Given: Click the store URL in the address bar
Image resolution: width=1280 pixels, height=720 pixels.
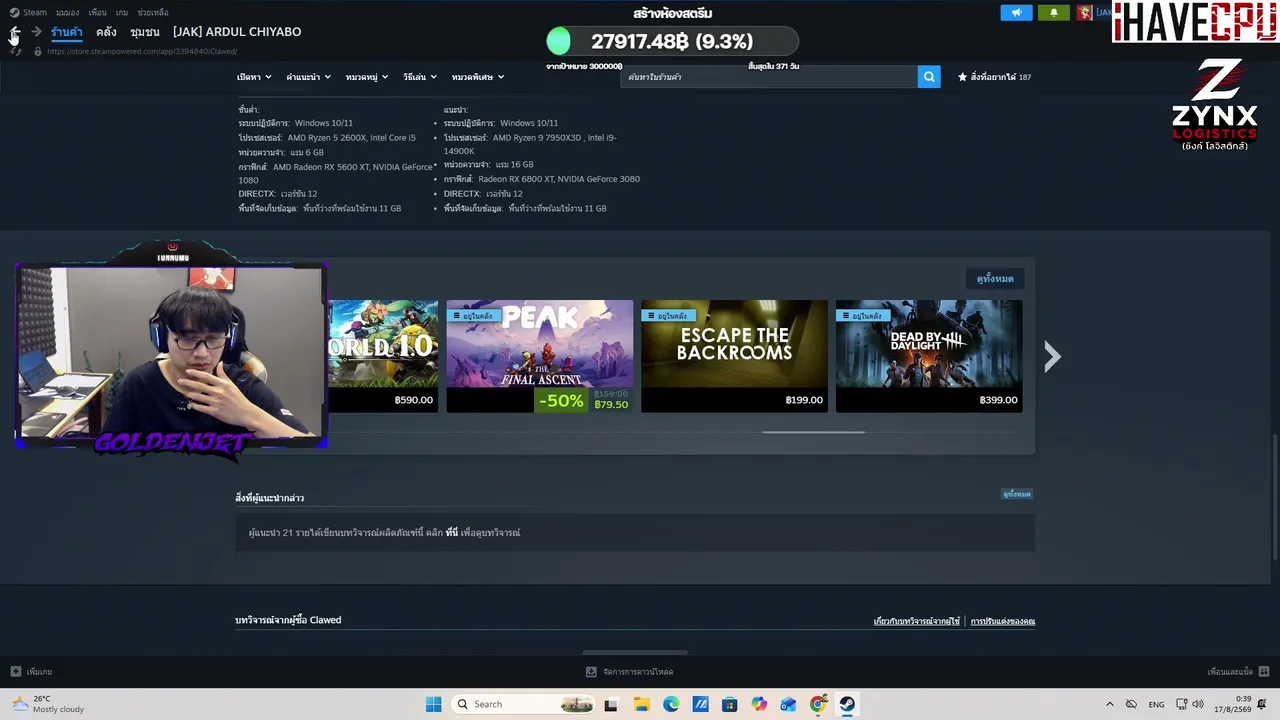Looking at the screenshot, I should 141,51.
